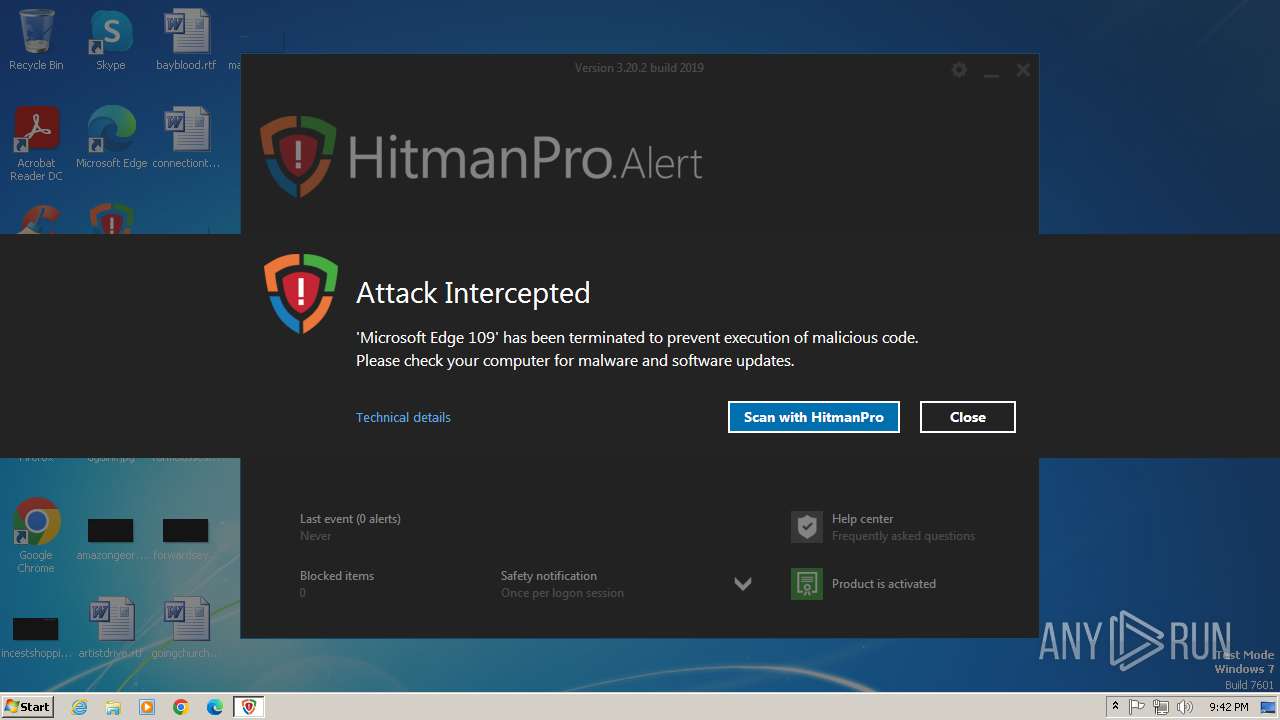1280x720 pixels.
Task: Close the HitmanPro.Alert window
Action: coord(1023,70)
